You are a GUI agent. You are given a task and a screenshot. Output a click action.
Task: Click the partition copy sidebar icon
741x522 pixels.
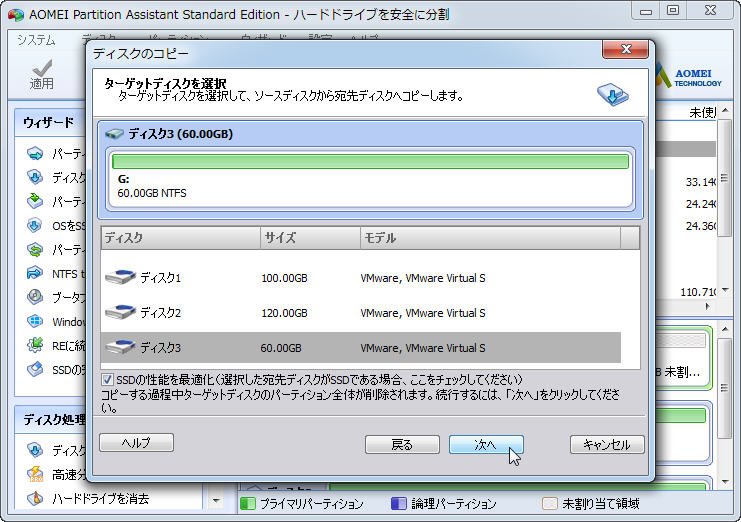35,201
